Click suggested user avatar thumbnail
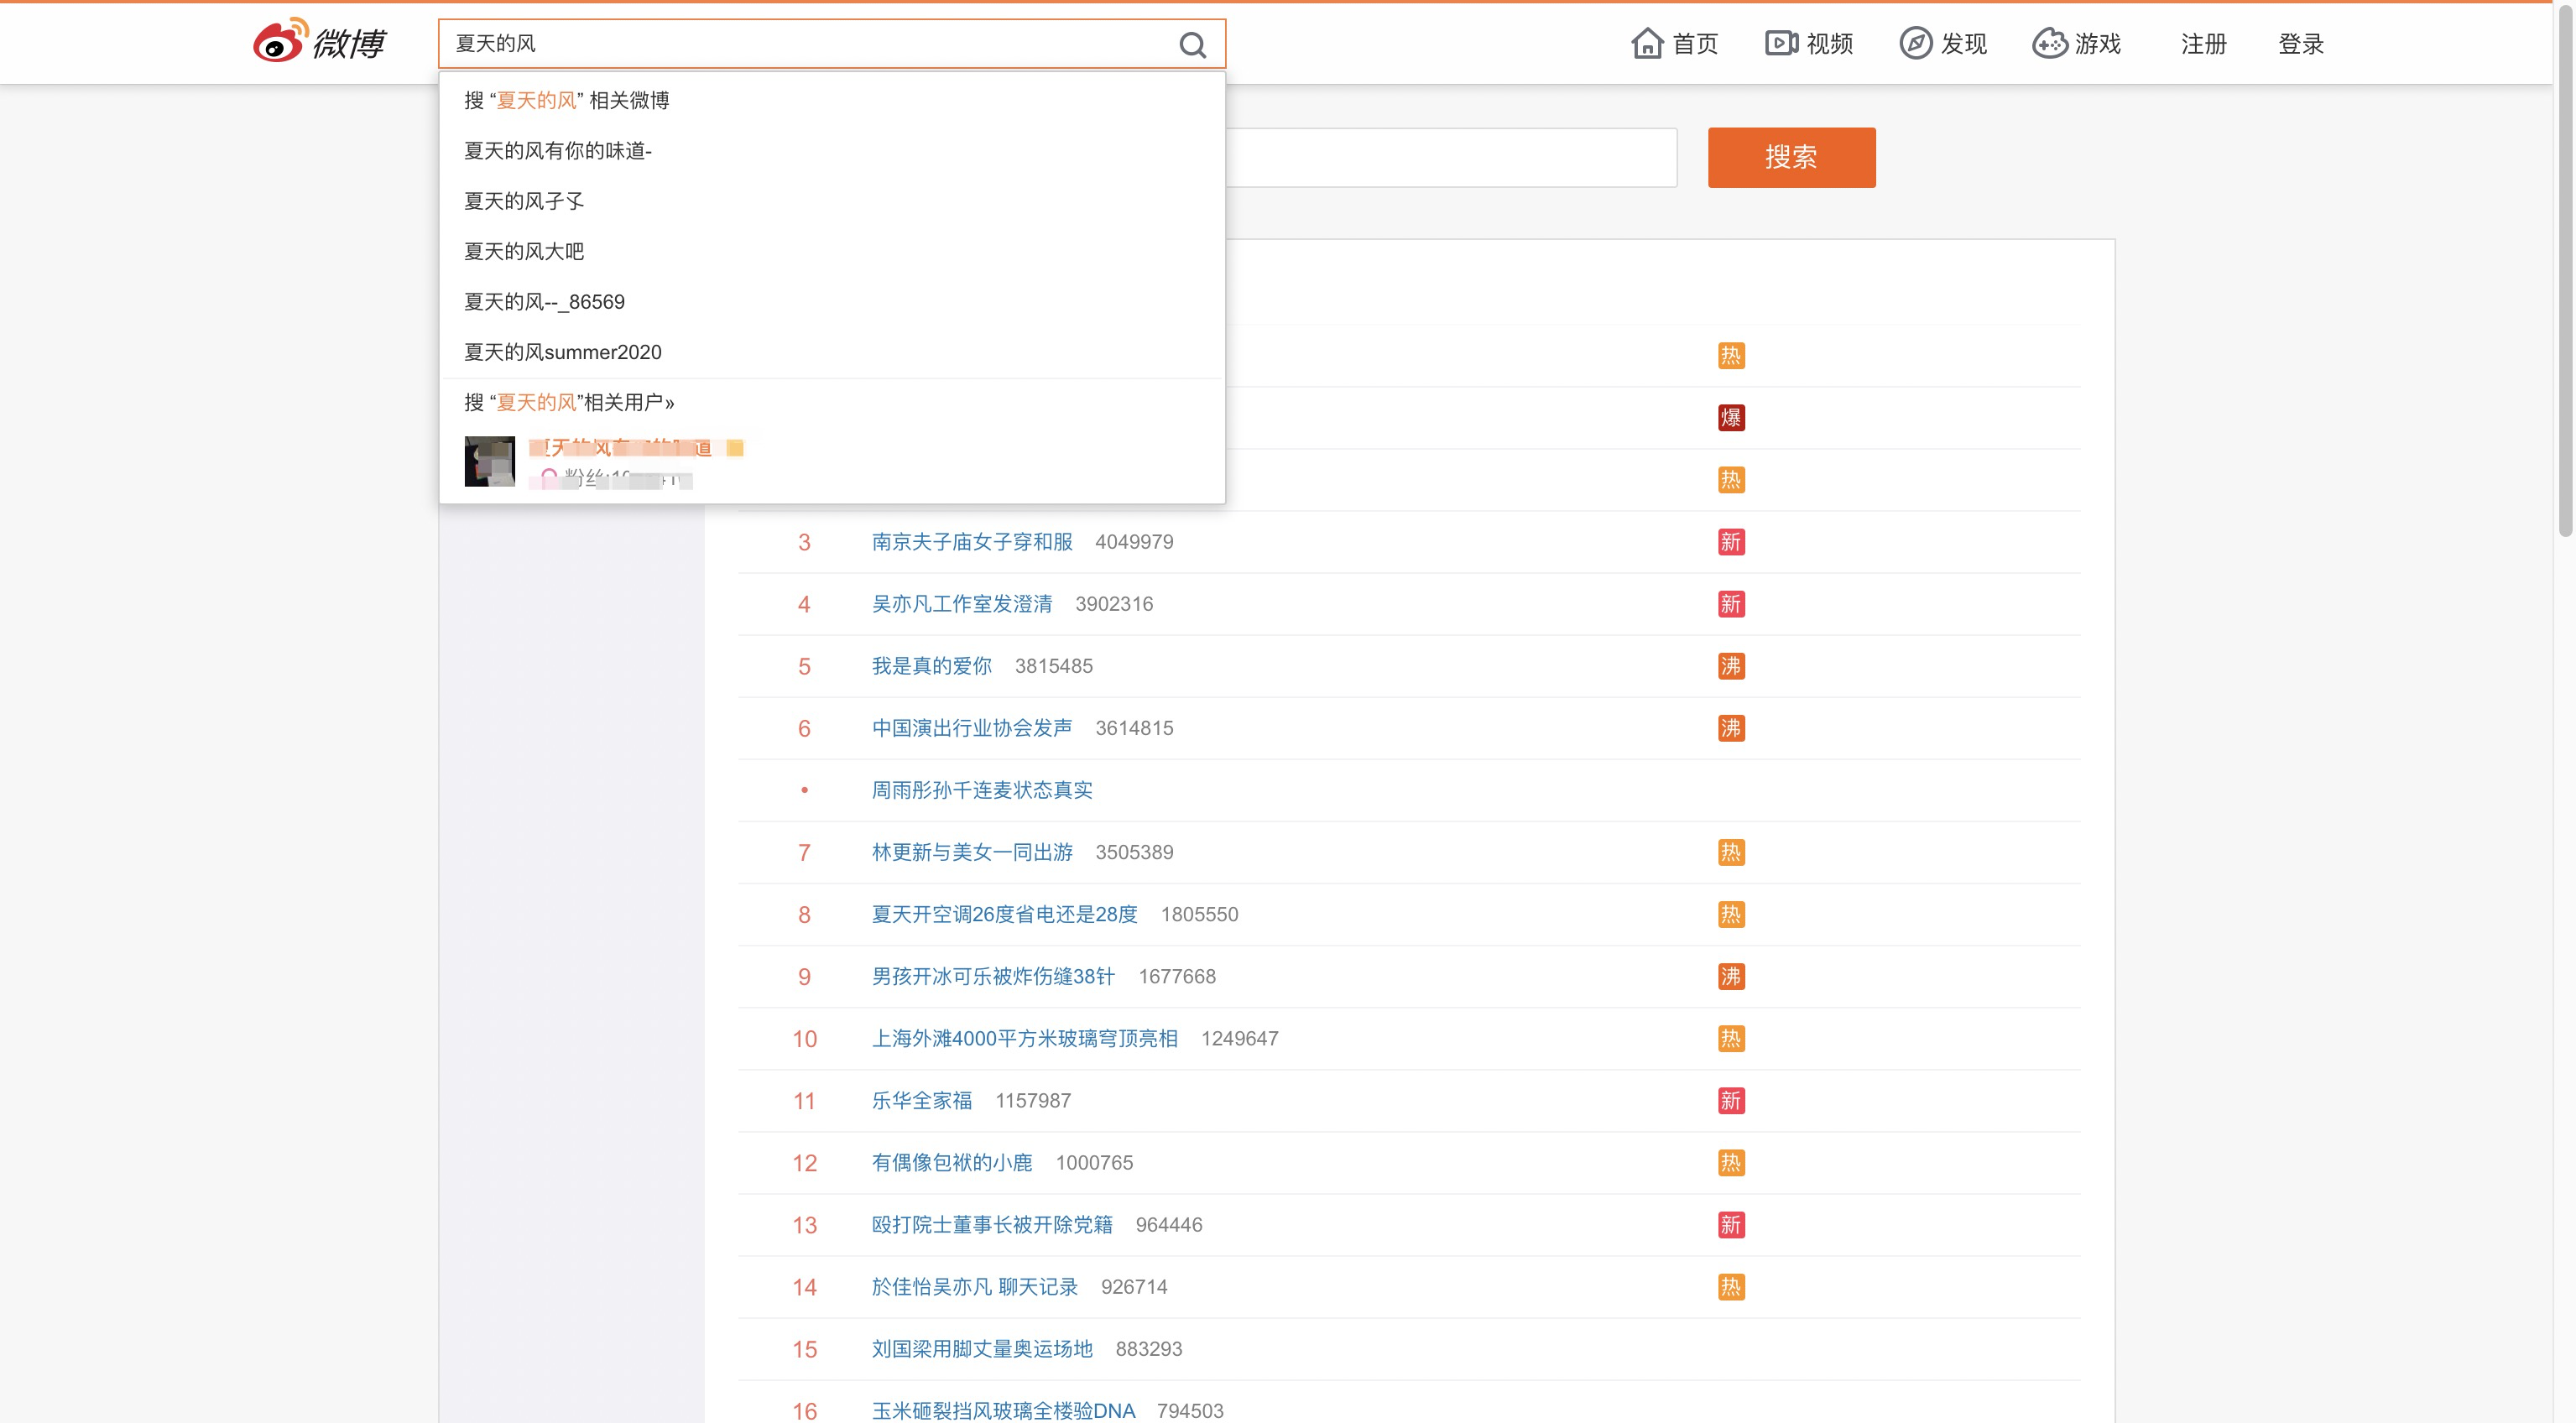This screenshot has width=2576, height=1423. click(x=490, y=461)
